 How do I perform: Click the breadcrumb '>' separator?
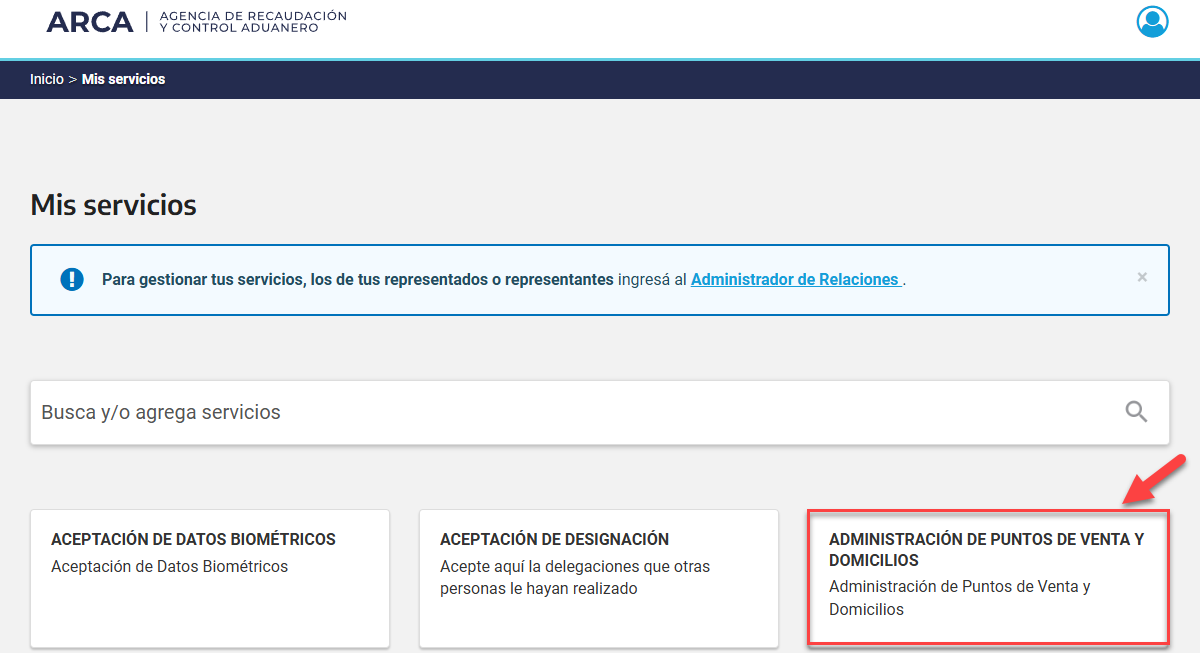[72, 79]
